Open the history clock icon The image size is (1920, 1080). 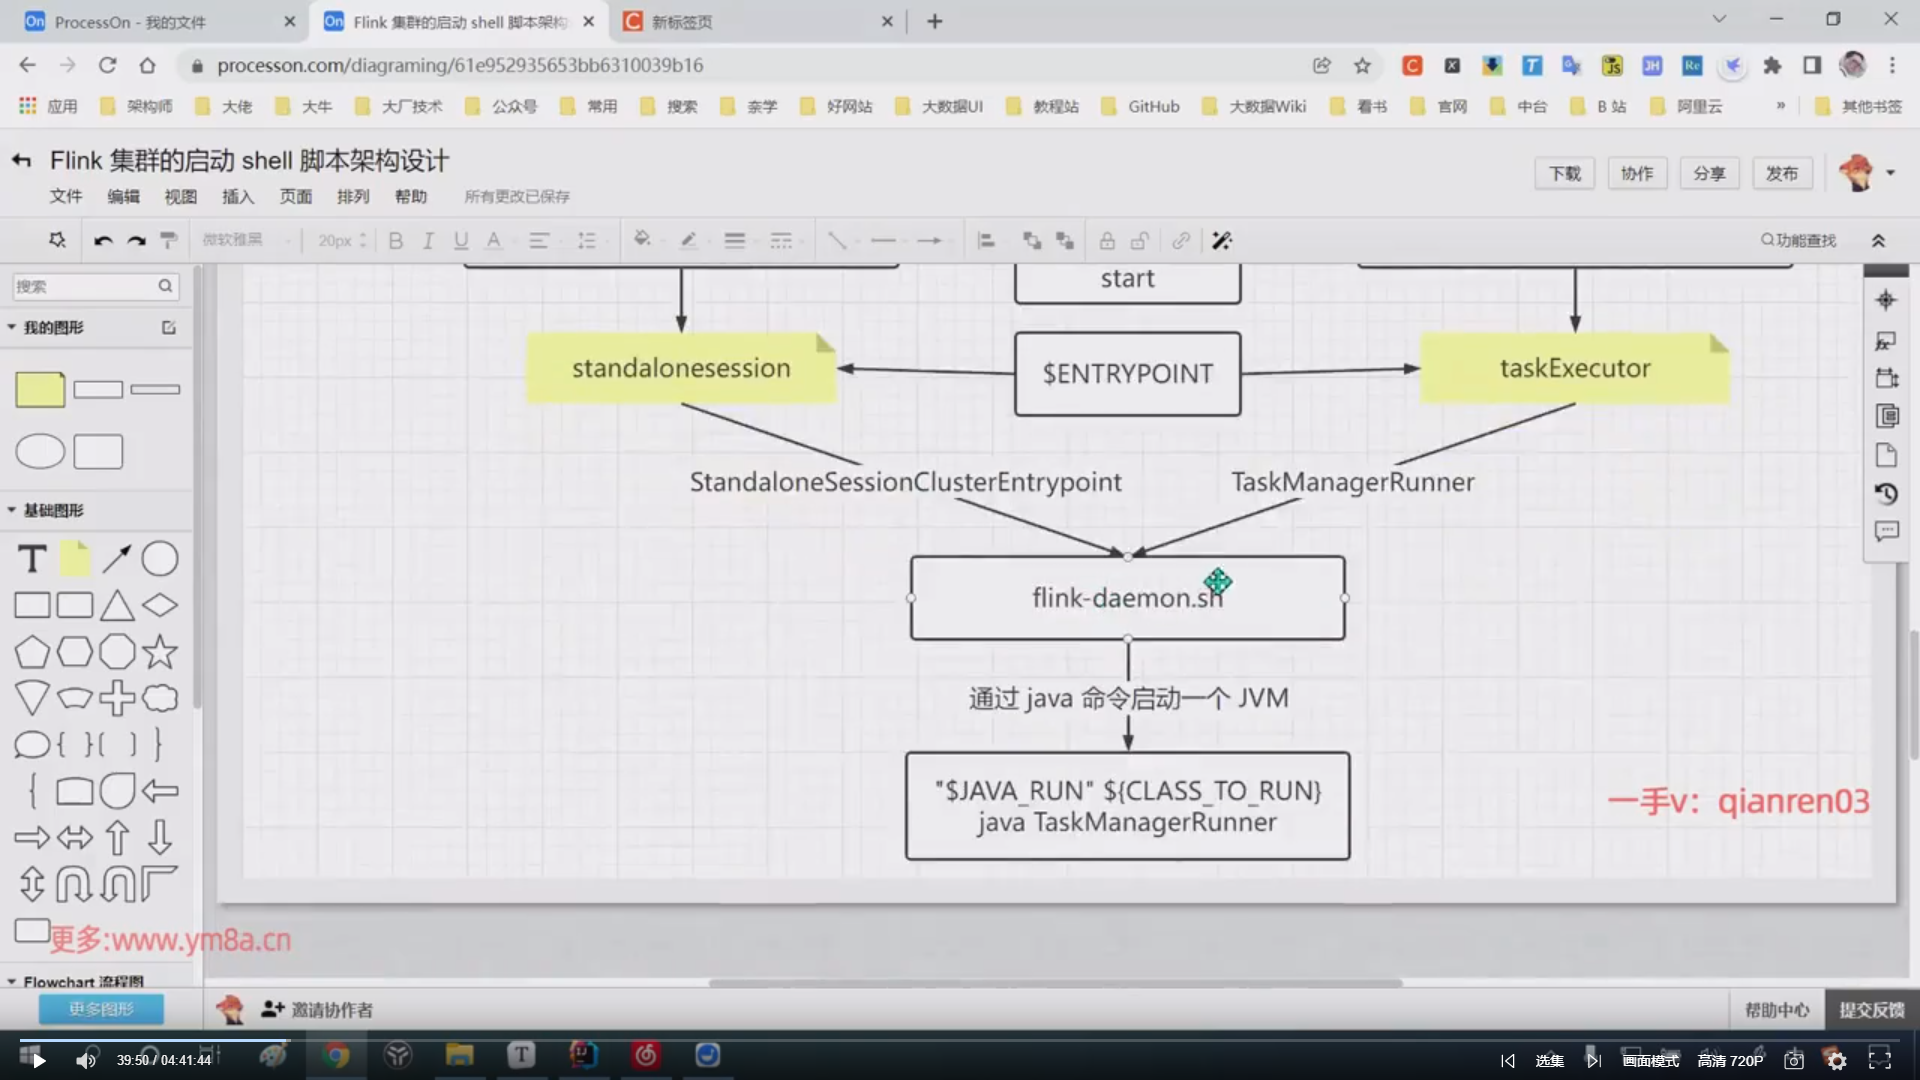pyautogui.click(x=1886, y=494)
